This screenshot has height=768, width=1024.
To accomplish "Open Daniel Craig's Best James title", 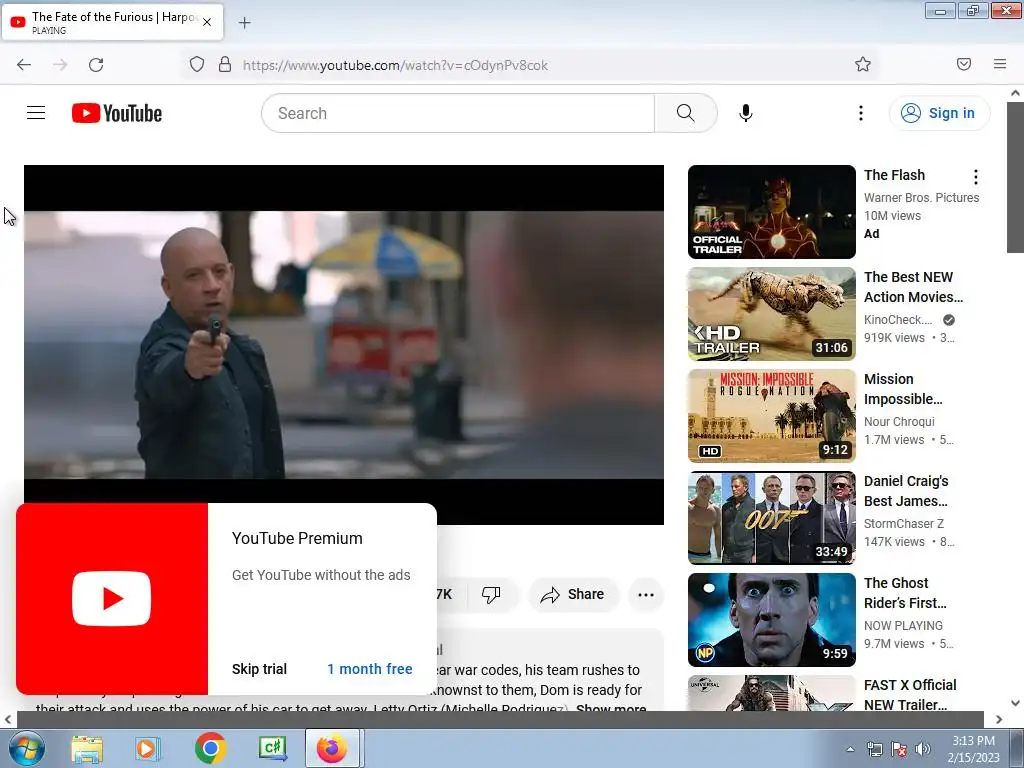I will (x=906, y=490).
